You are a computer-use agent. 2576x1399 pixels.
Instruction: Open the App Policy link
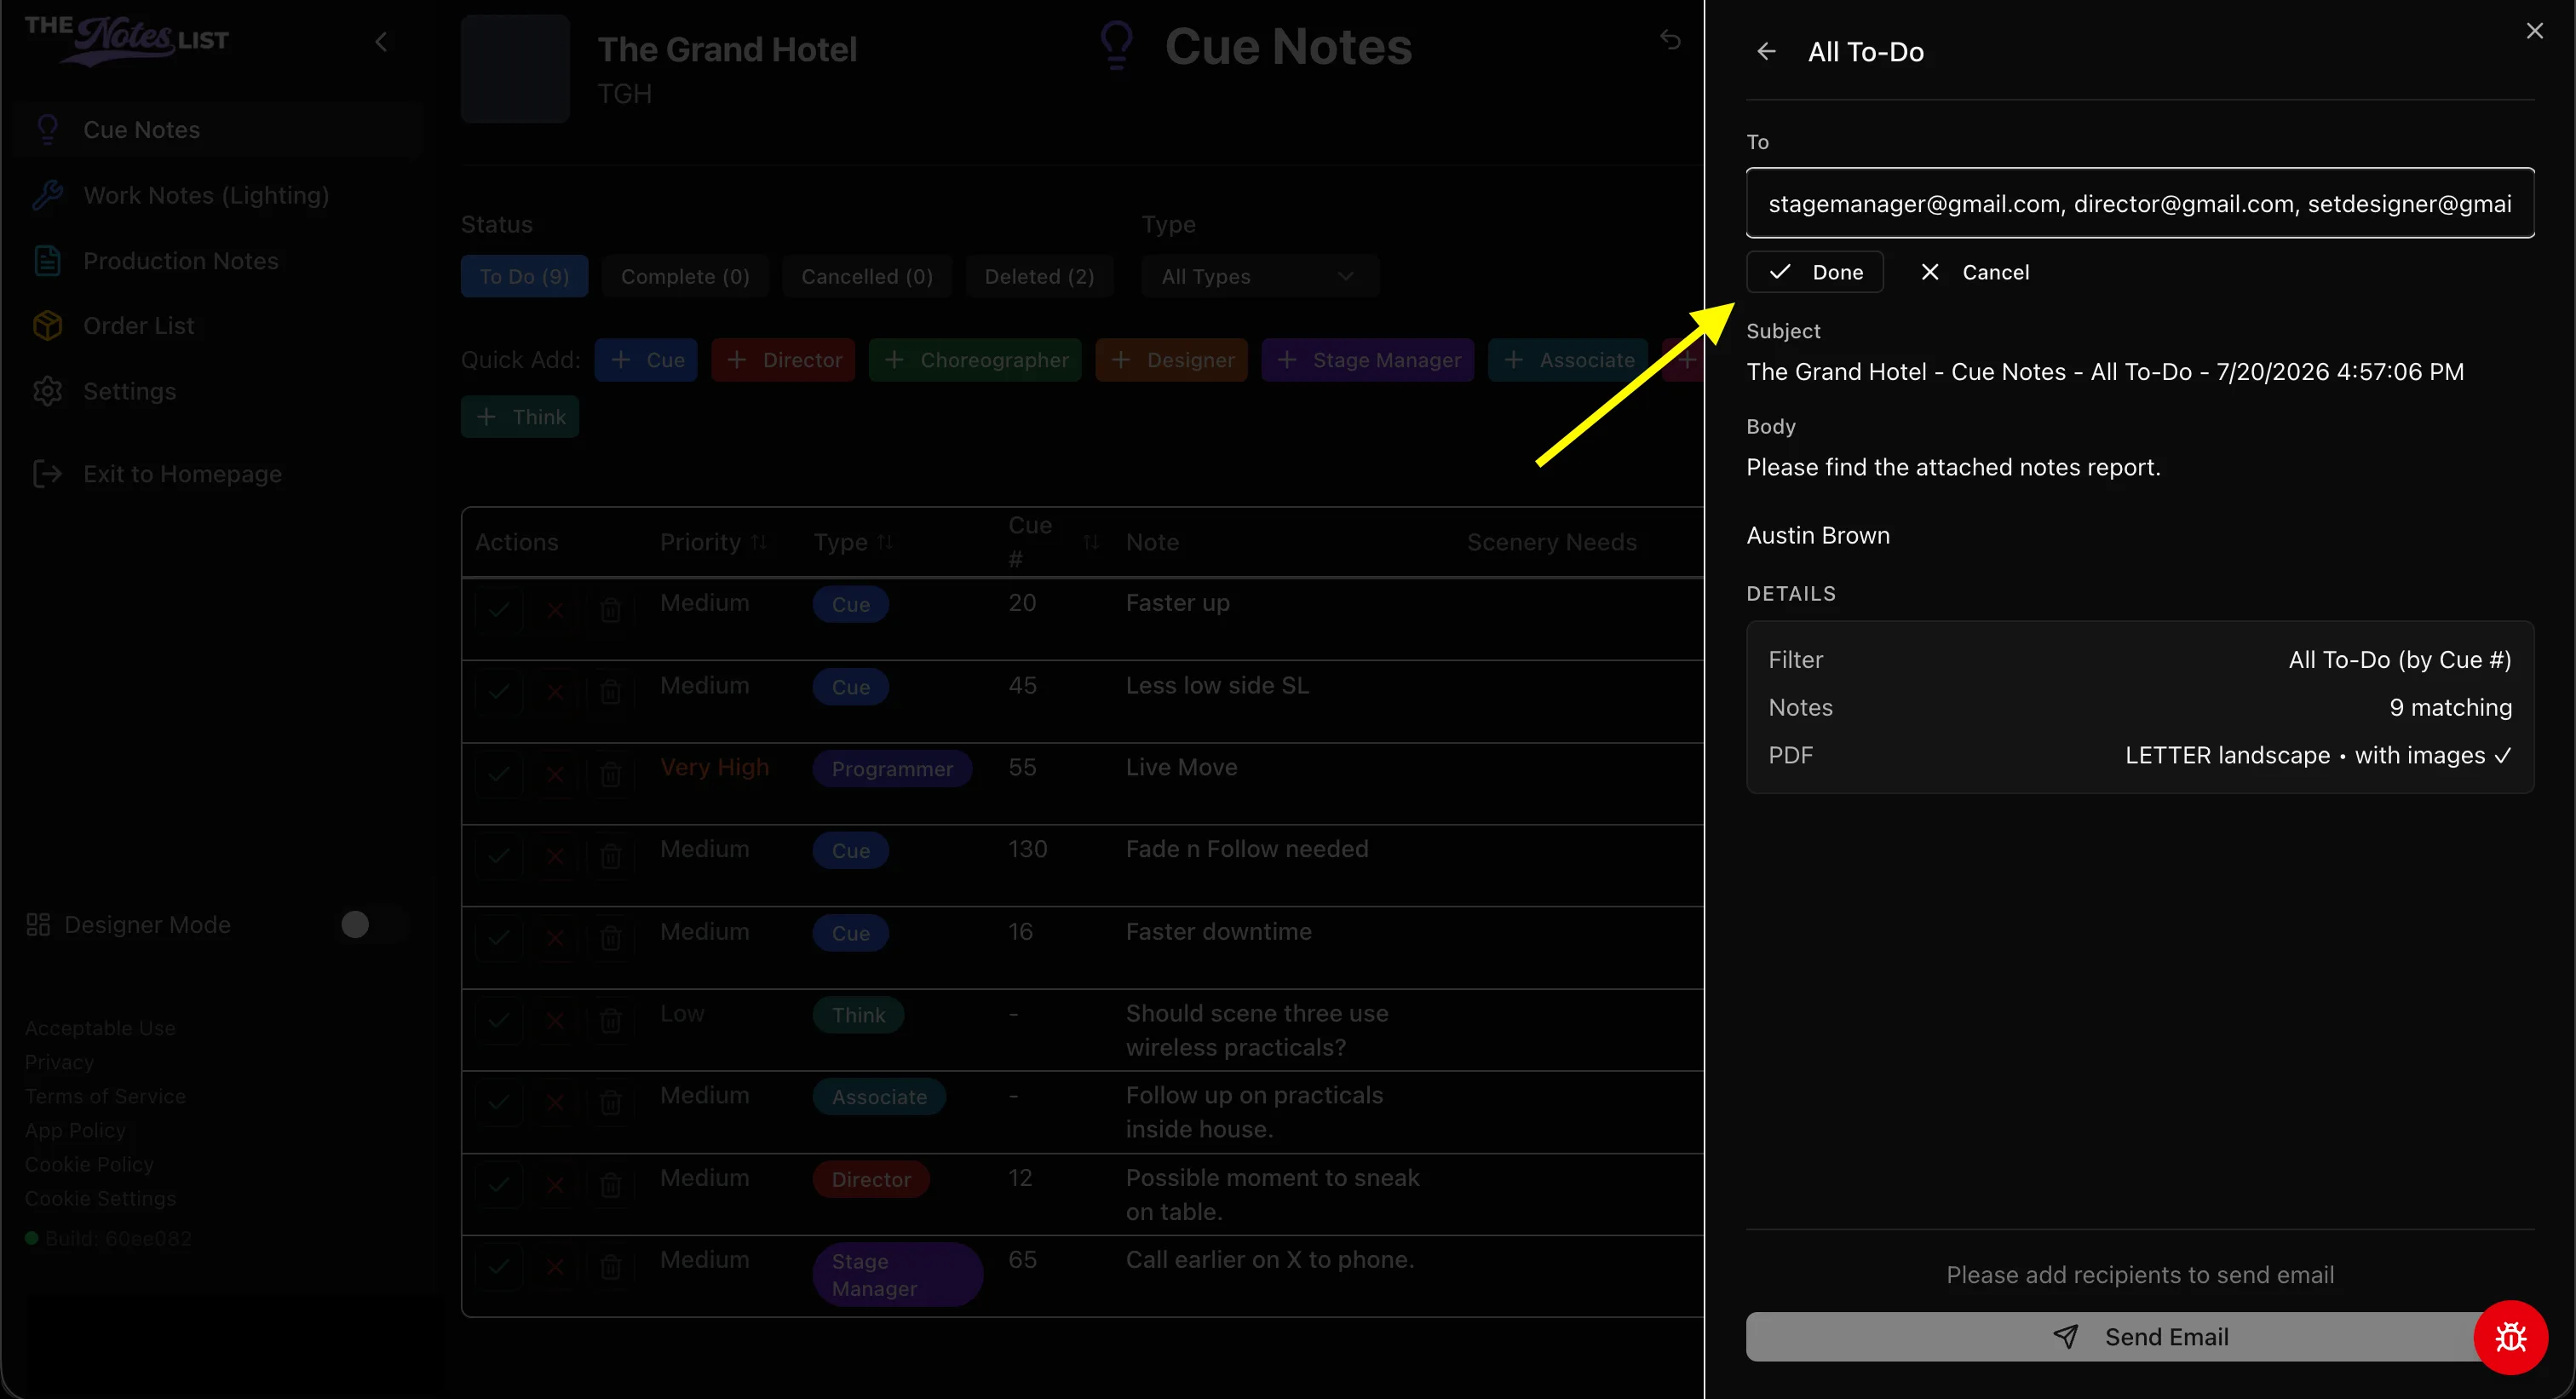[75, 1129]
